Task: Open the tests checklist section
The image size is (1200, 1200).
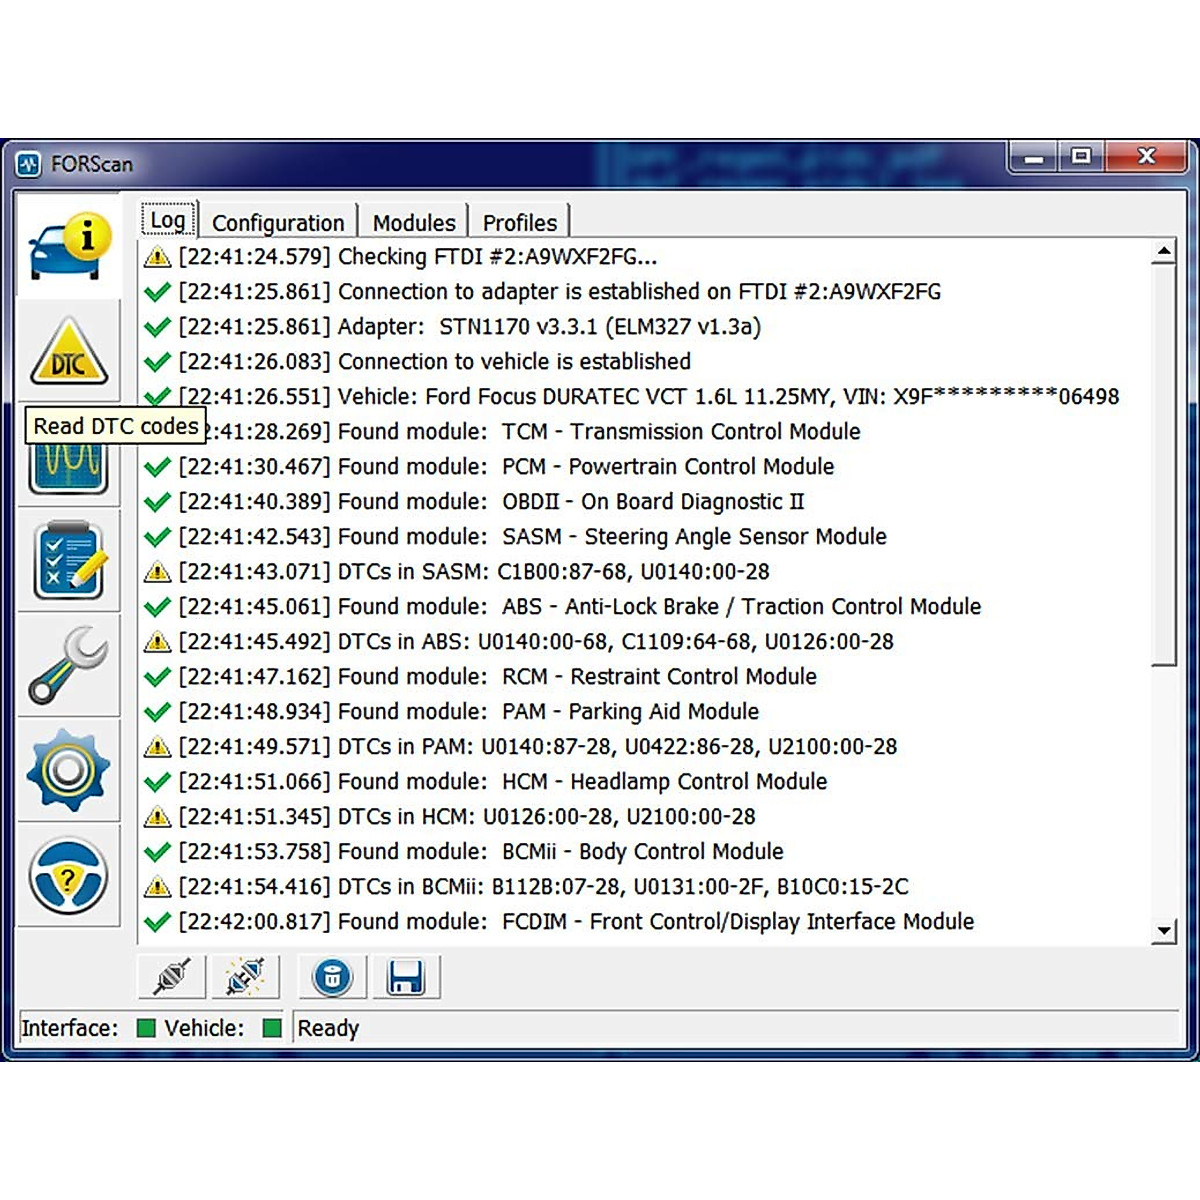Action: pyautogui.click(x=68, y=561)
